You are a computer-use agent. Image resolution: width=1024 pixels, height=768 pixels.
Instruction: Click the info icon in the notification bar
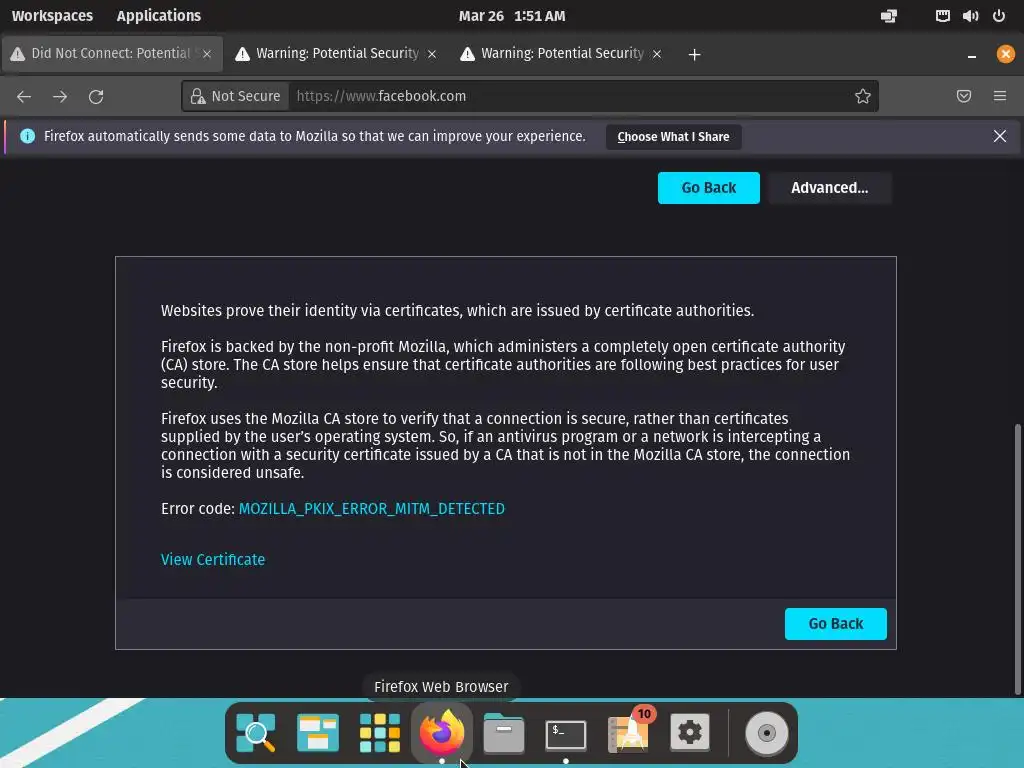coord(27,136)
